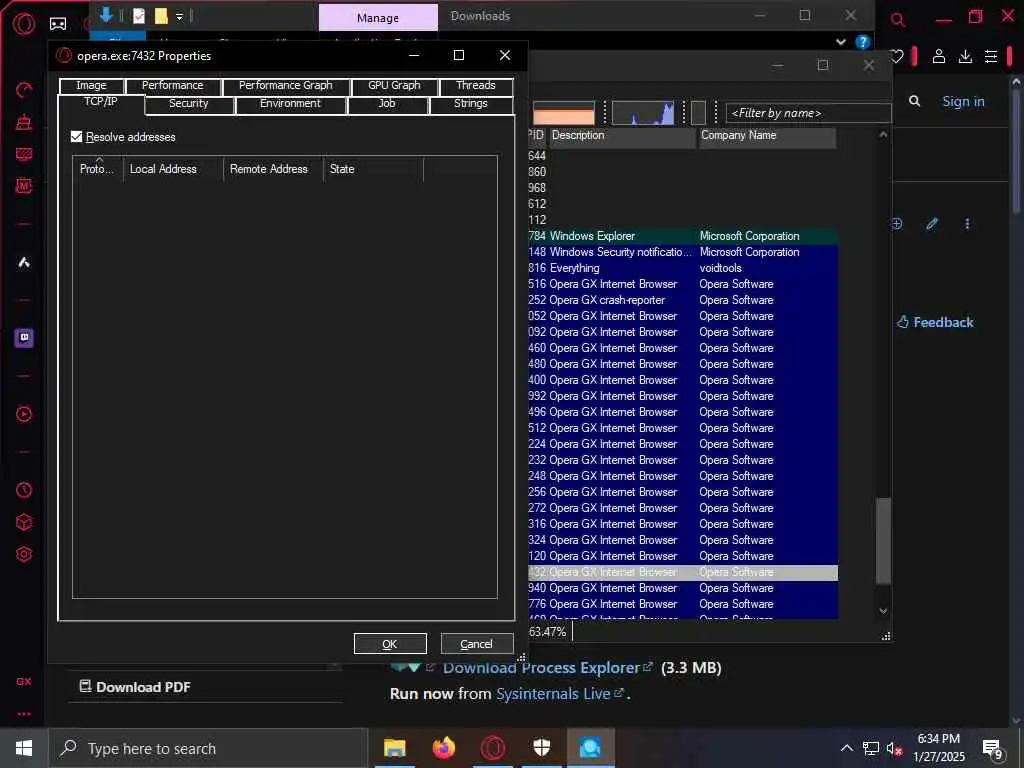Viewport: 1024px width, 768px height.
Task: Sort by the Local Address column header
Action: pos(173,169)
